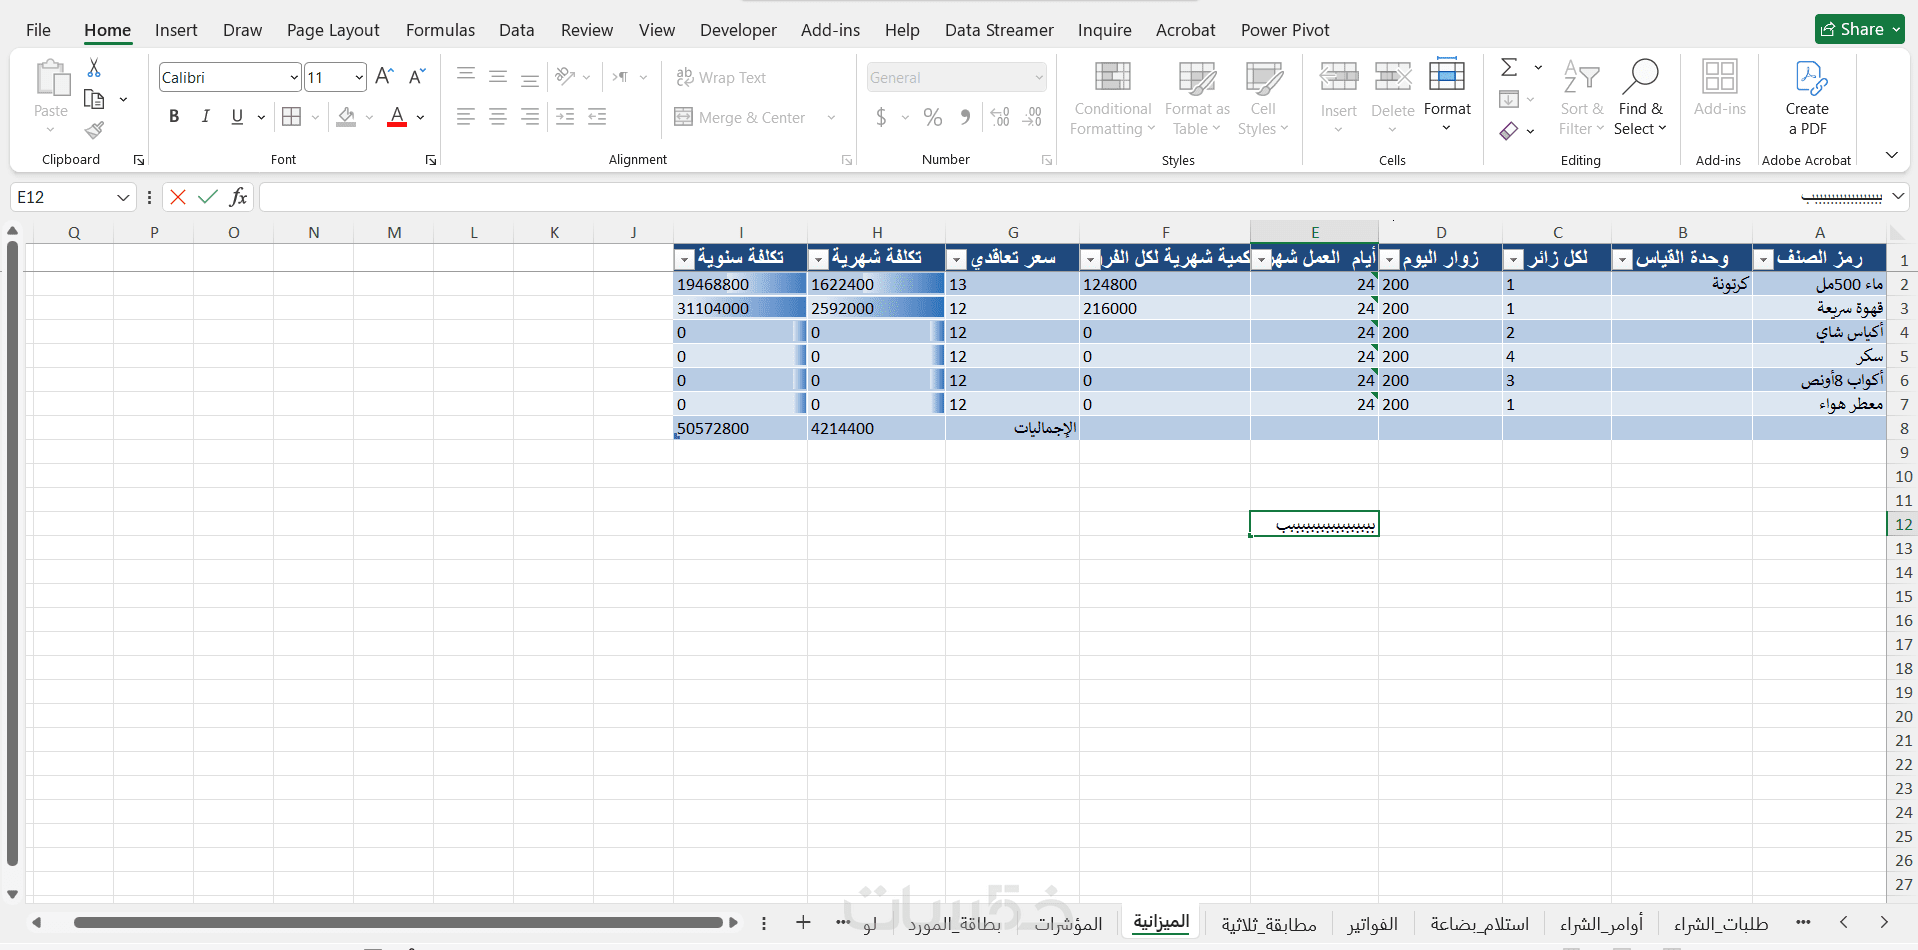
Task: Click the Decrease Decimal icon
Action: pyautogui.click(x=1033, y=117)
